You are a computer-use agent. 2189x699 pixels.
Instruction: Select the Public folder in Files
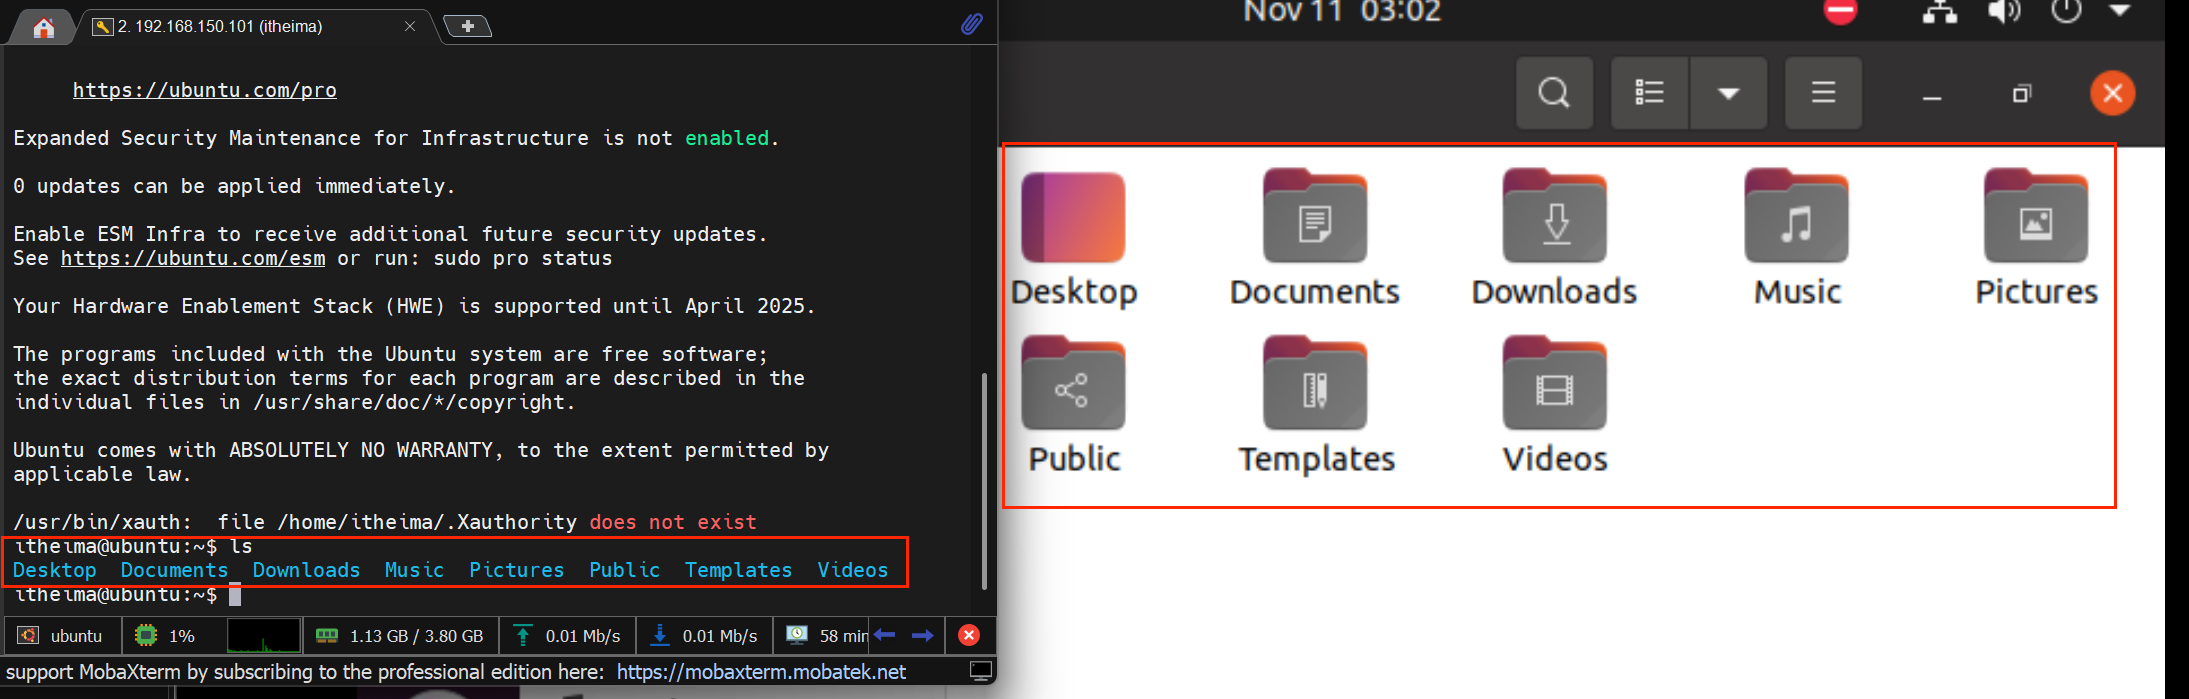[1074, 406]
